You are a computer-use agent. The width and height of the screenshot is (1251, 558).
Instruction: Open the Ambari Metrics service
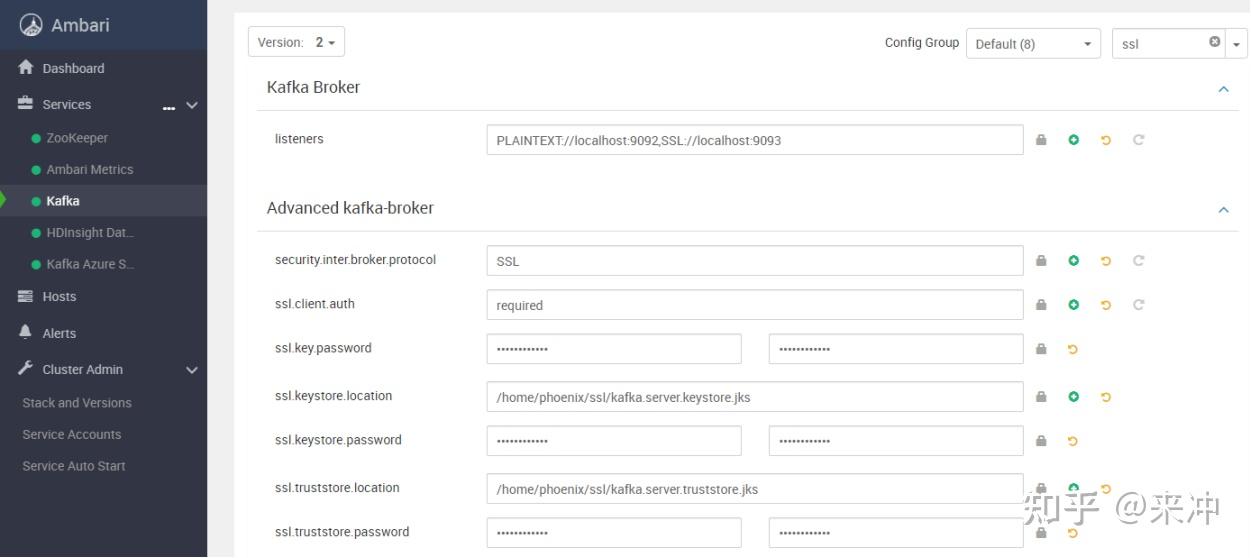point(89,169)
